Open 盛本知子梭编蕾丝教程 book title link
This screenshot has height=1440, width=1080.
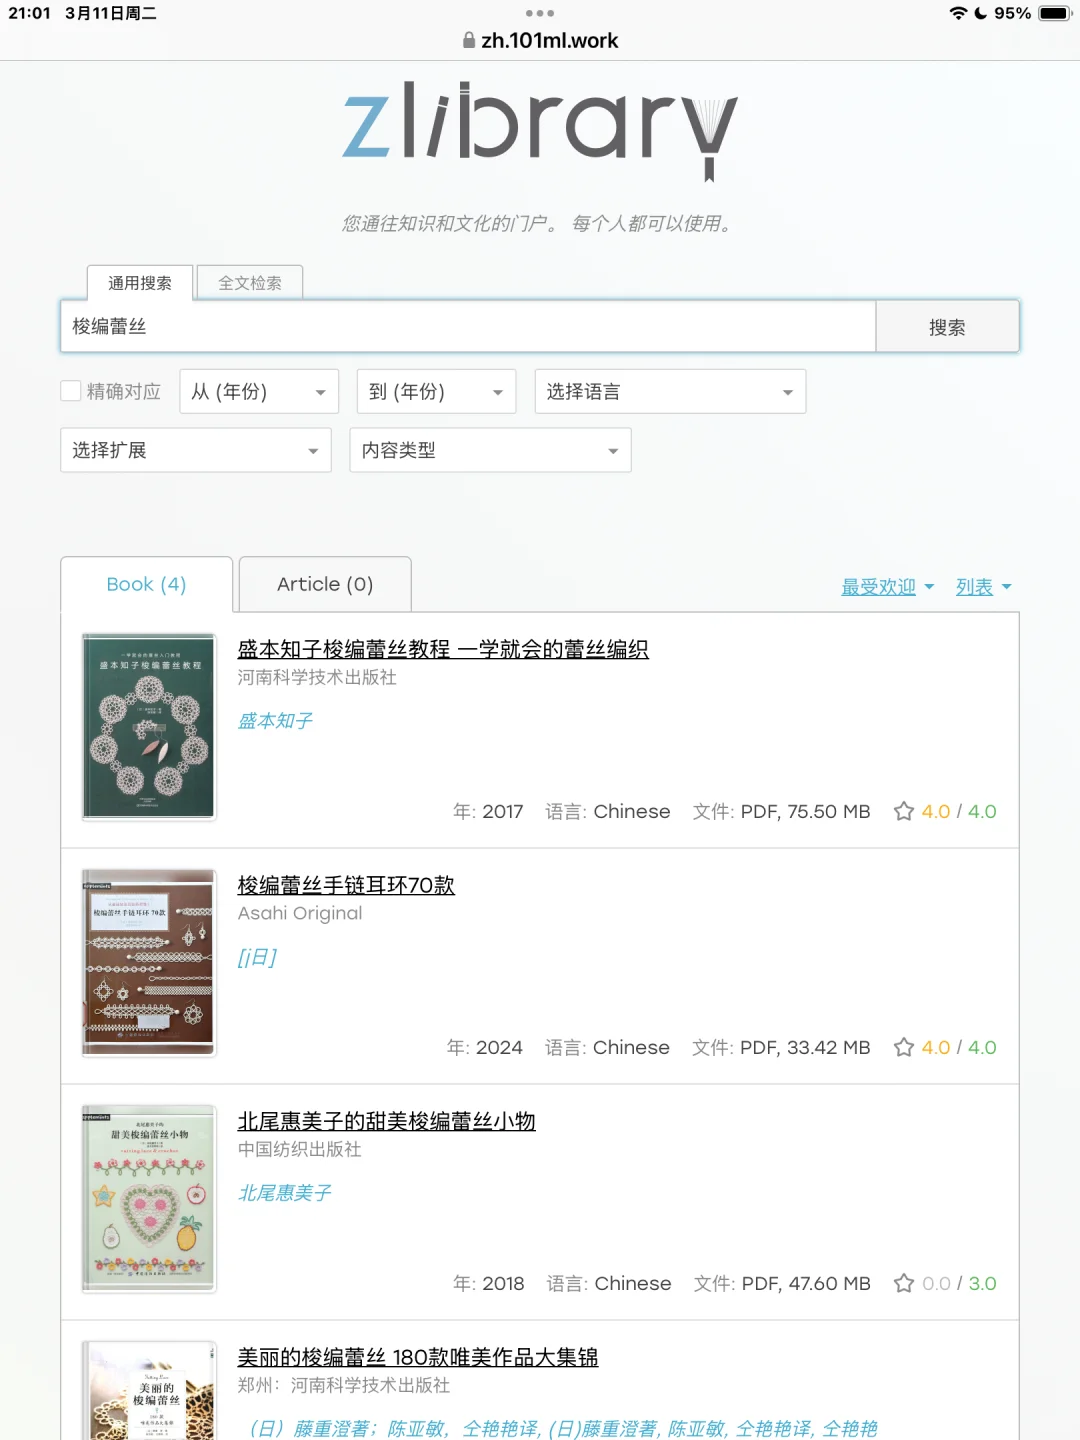tap(443, 649)
